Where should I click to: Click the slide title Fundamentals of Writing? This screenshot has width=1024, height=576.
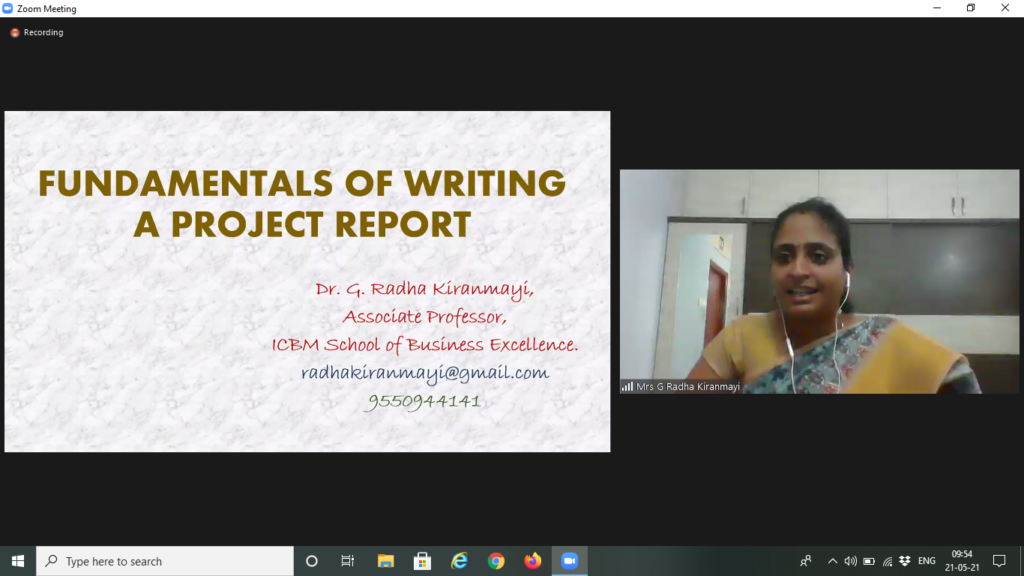coord(302,204)
